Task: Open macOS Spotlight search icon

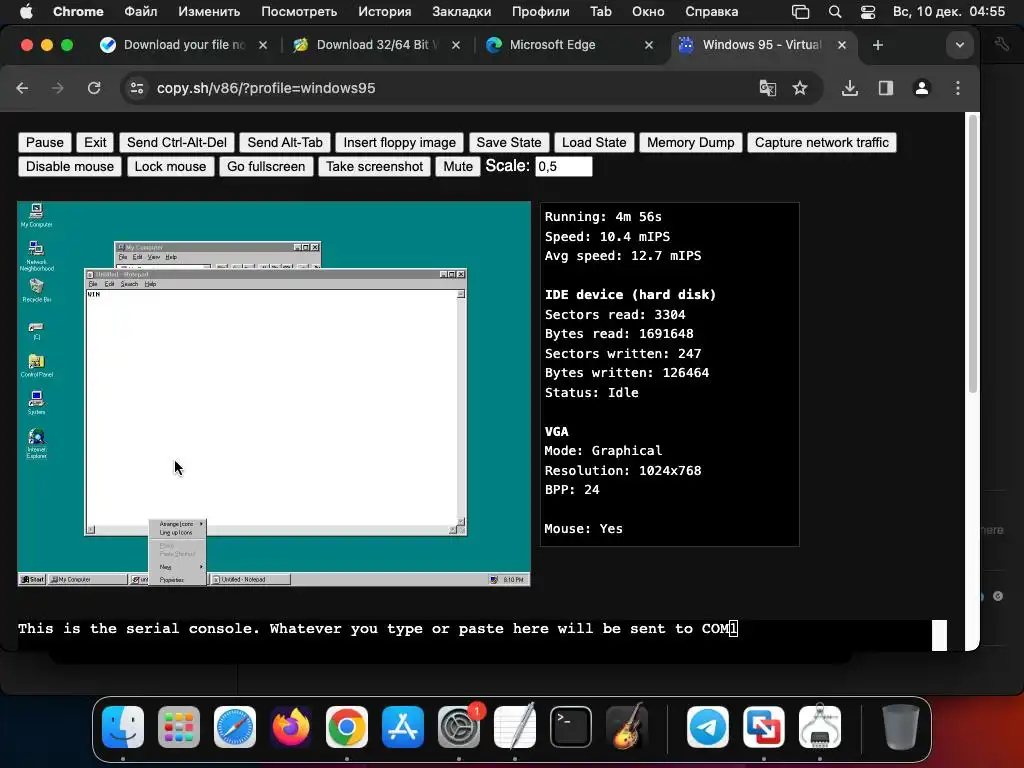Action: click(835, 12)
